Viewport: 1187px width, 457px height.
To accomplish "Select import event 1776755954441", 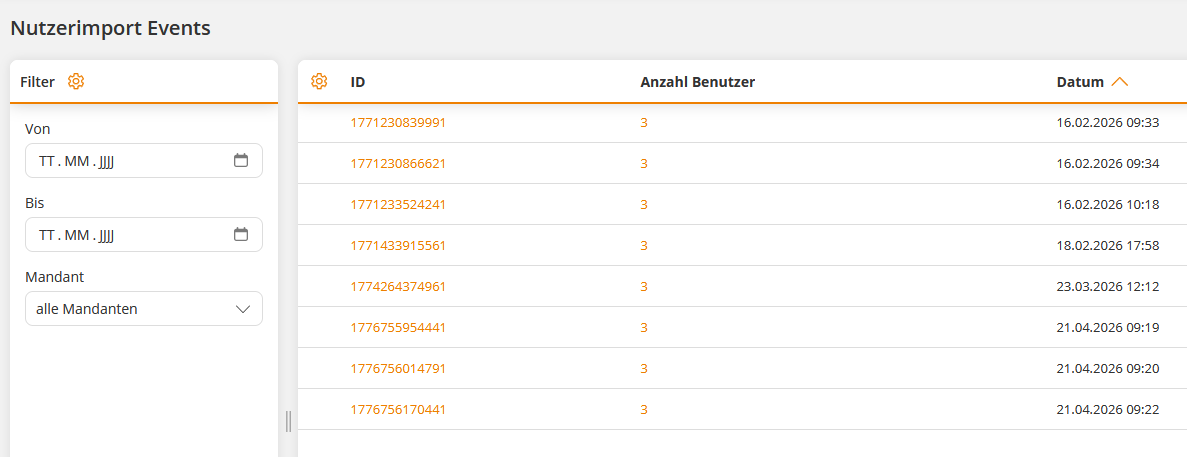I will (398, 328).
